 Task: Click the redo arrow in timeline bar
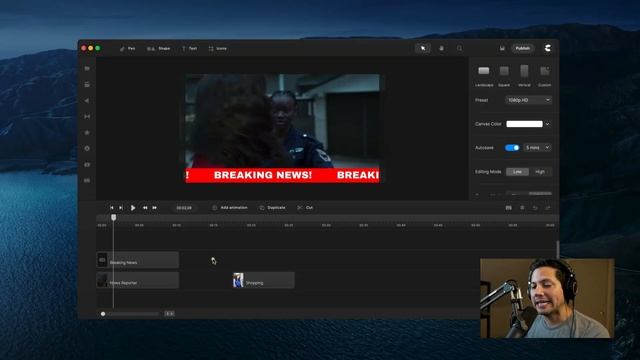548,208
